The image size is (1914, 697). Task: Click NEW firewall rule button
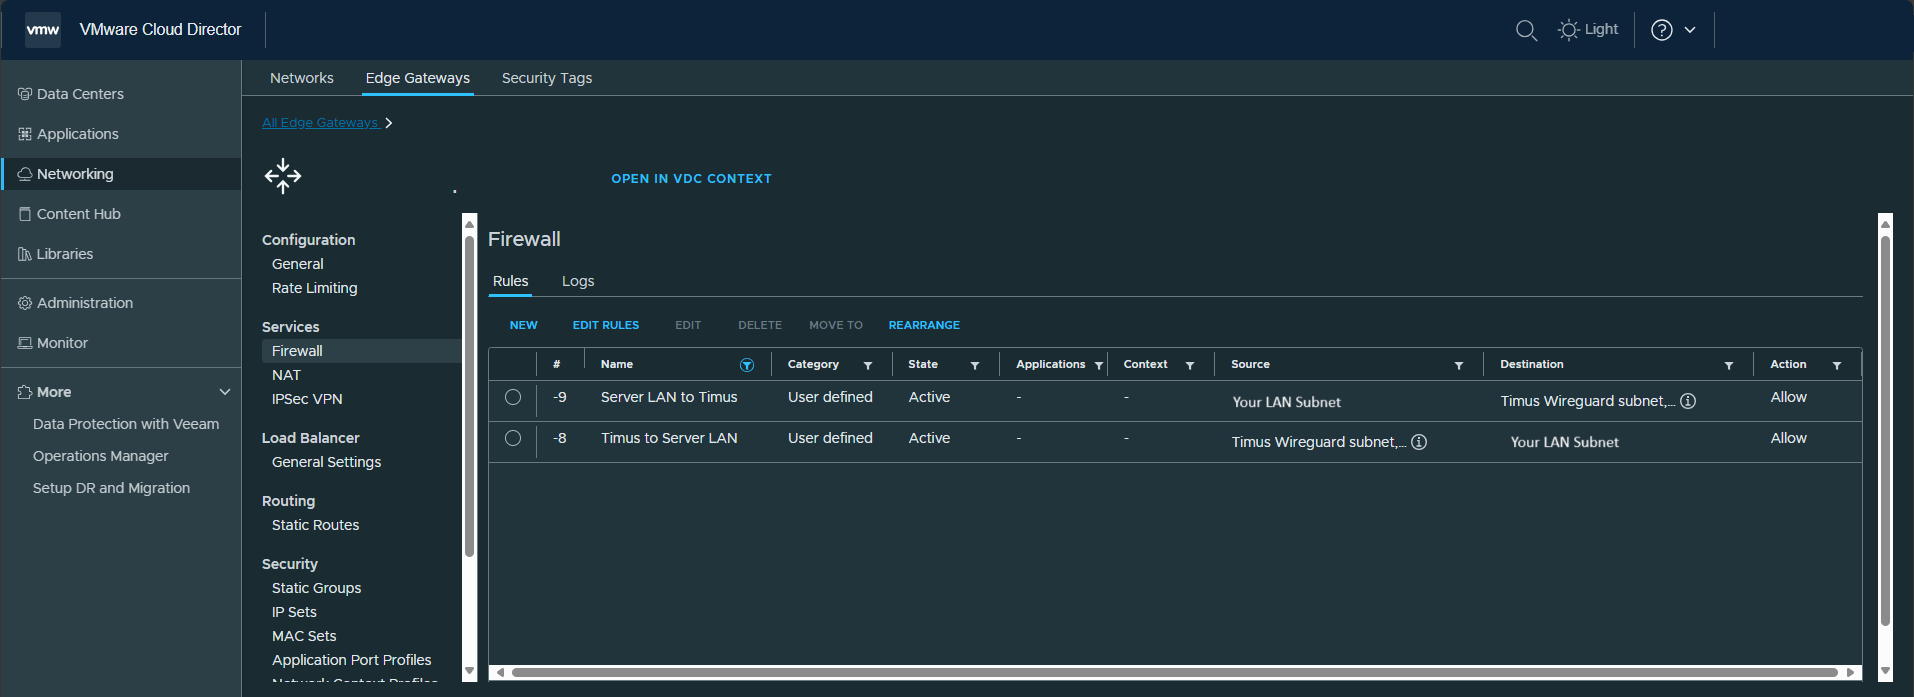click(x=524, y=325)
